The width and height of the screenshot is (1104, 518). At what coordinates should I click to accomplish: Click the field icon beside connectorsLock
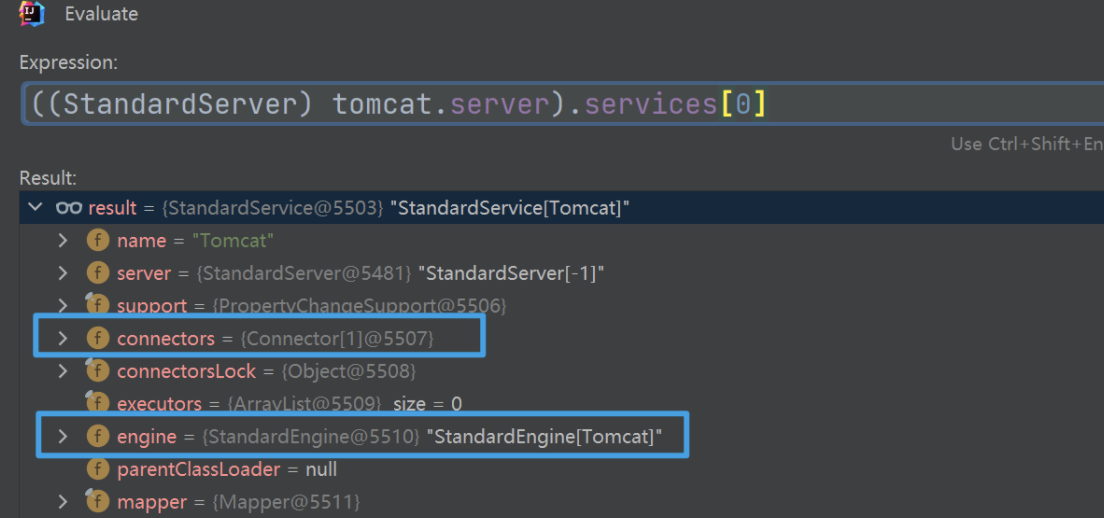pos(98,371)
